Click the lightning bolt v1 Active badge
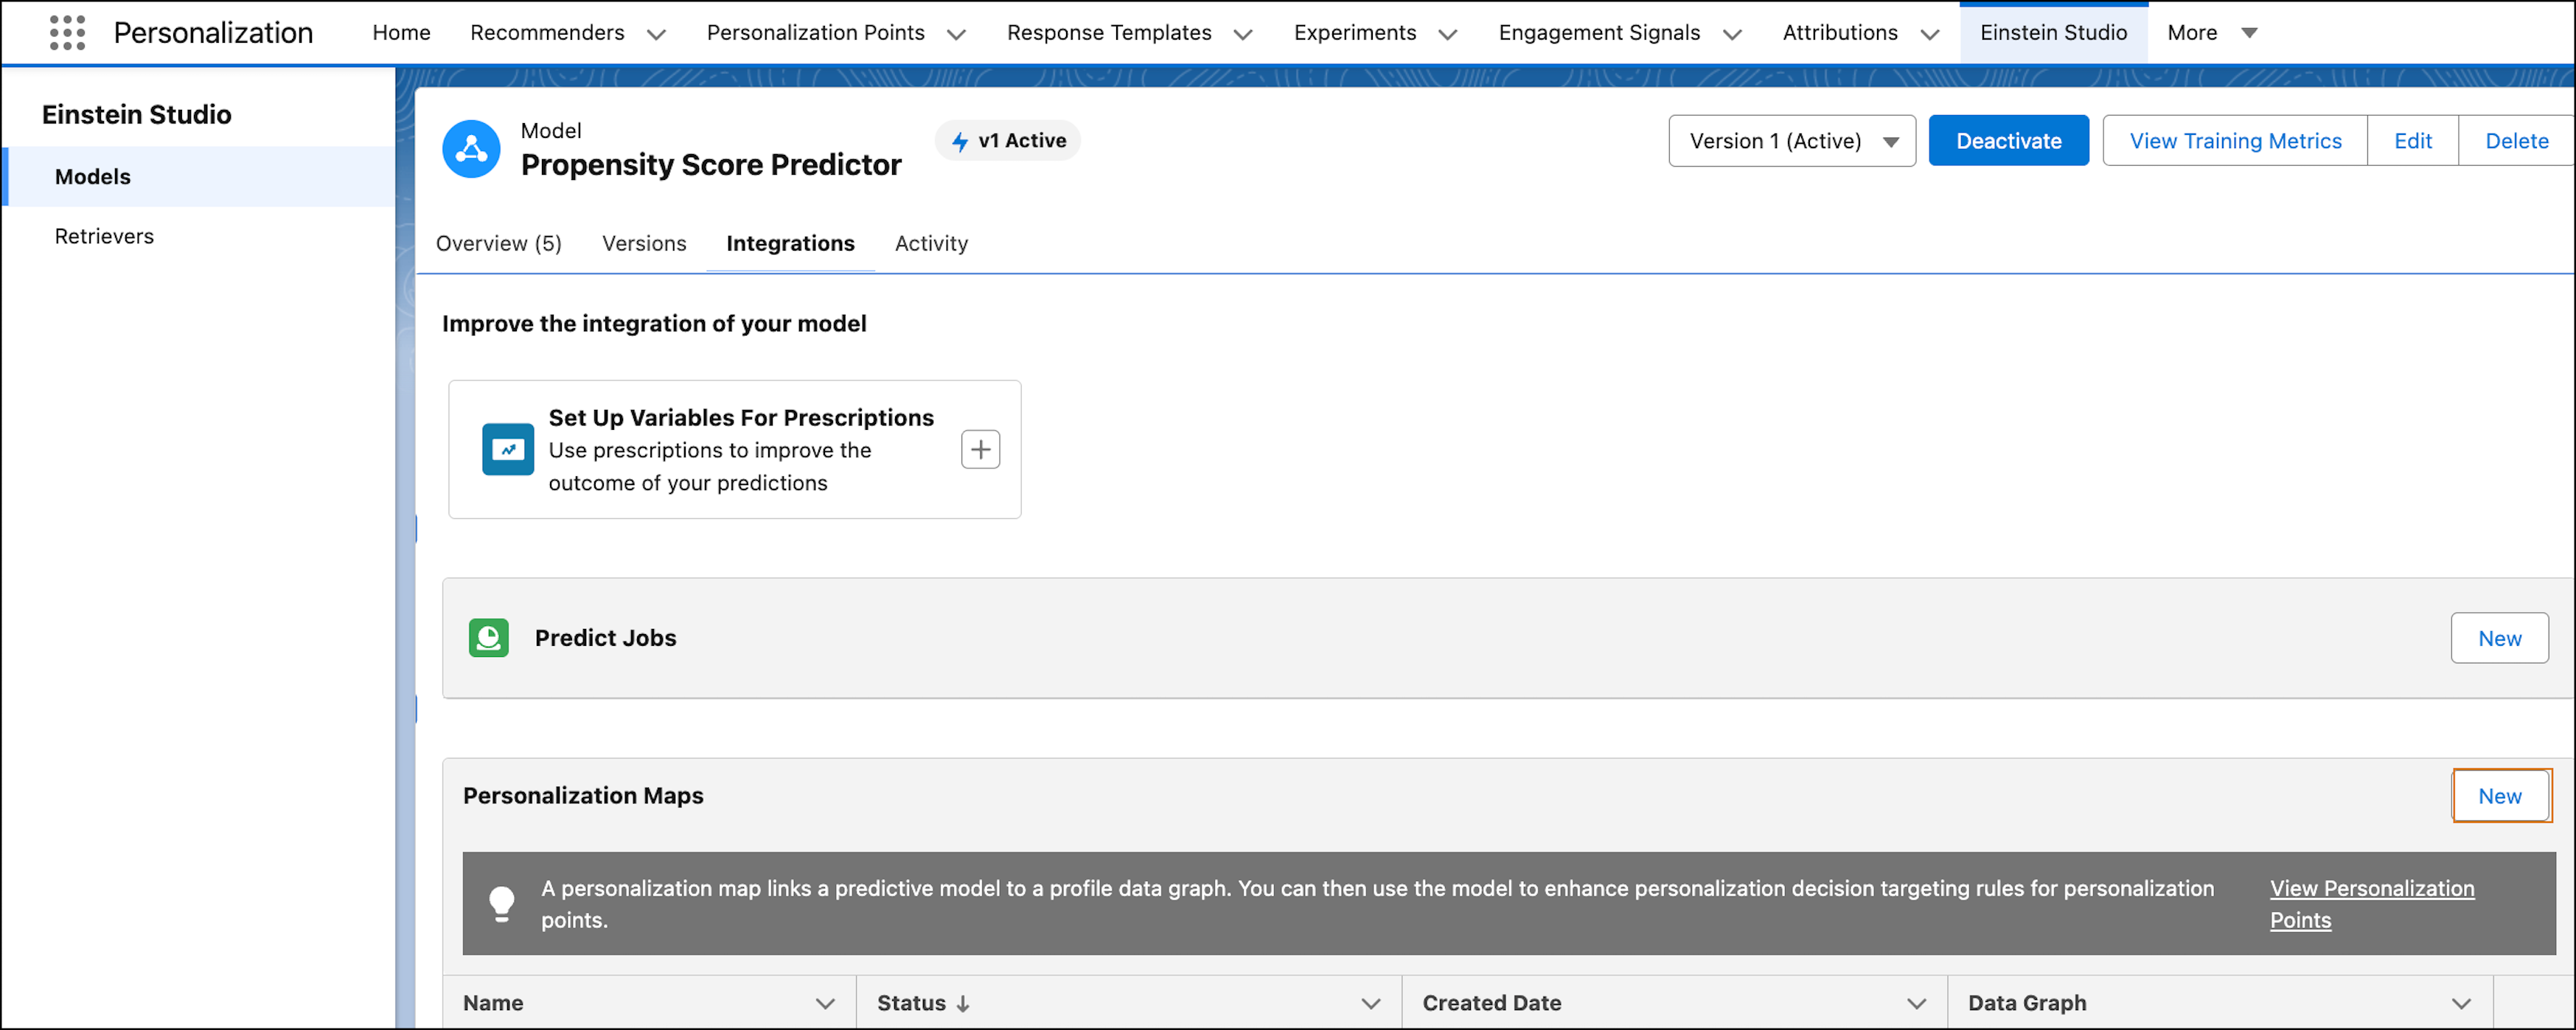 [x=1007, y=141]
